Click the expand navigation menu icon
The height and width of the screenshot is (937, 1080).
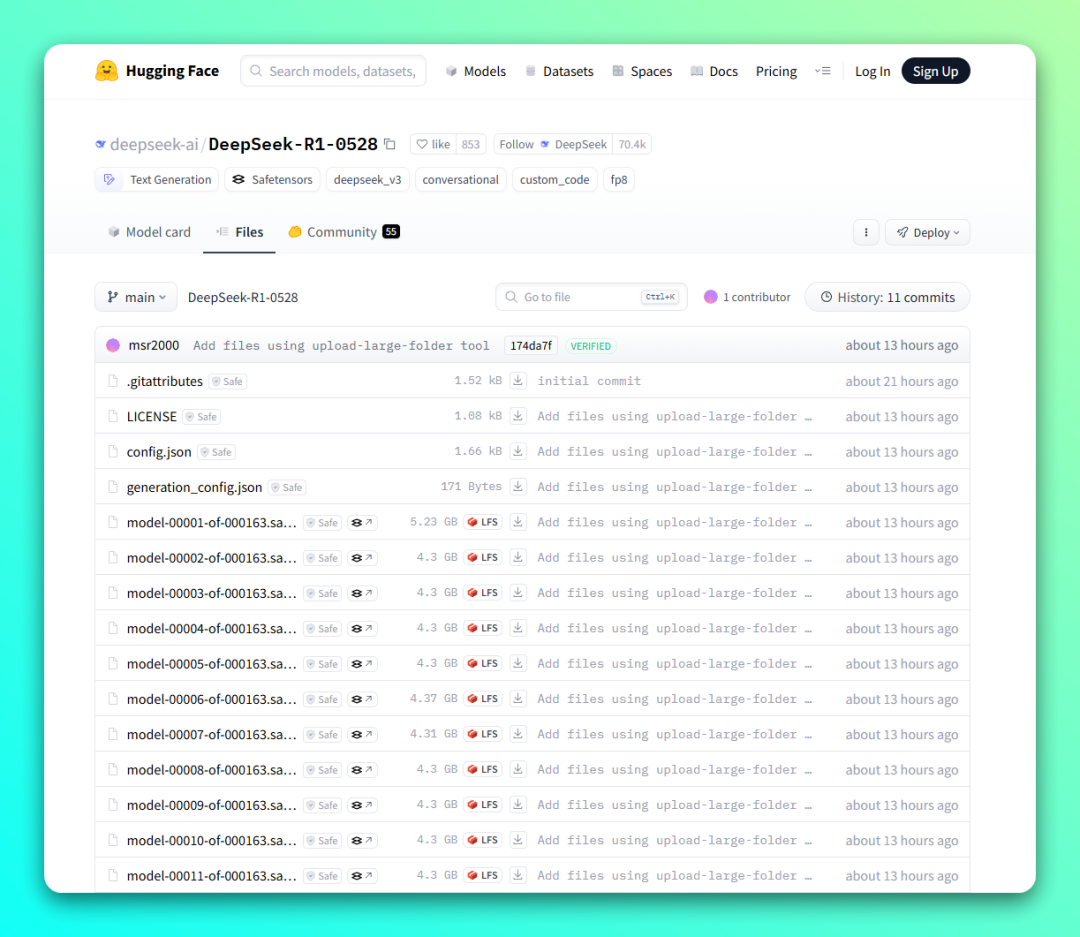pyautogui.click(x=823, y=71)
